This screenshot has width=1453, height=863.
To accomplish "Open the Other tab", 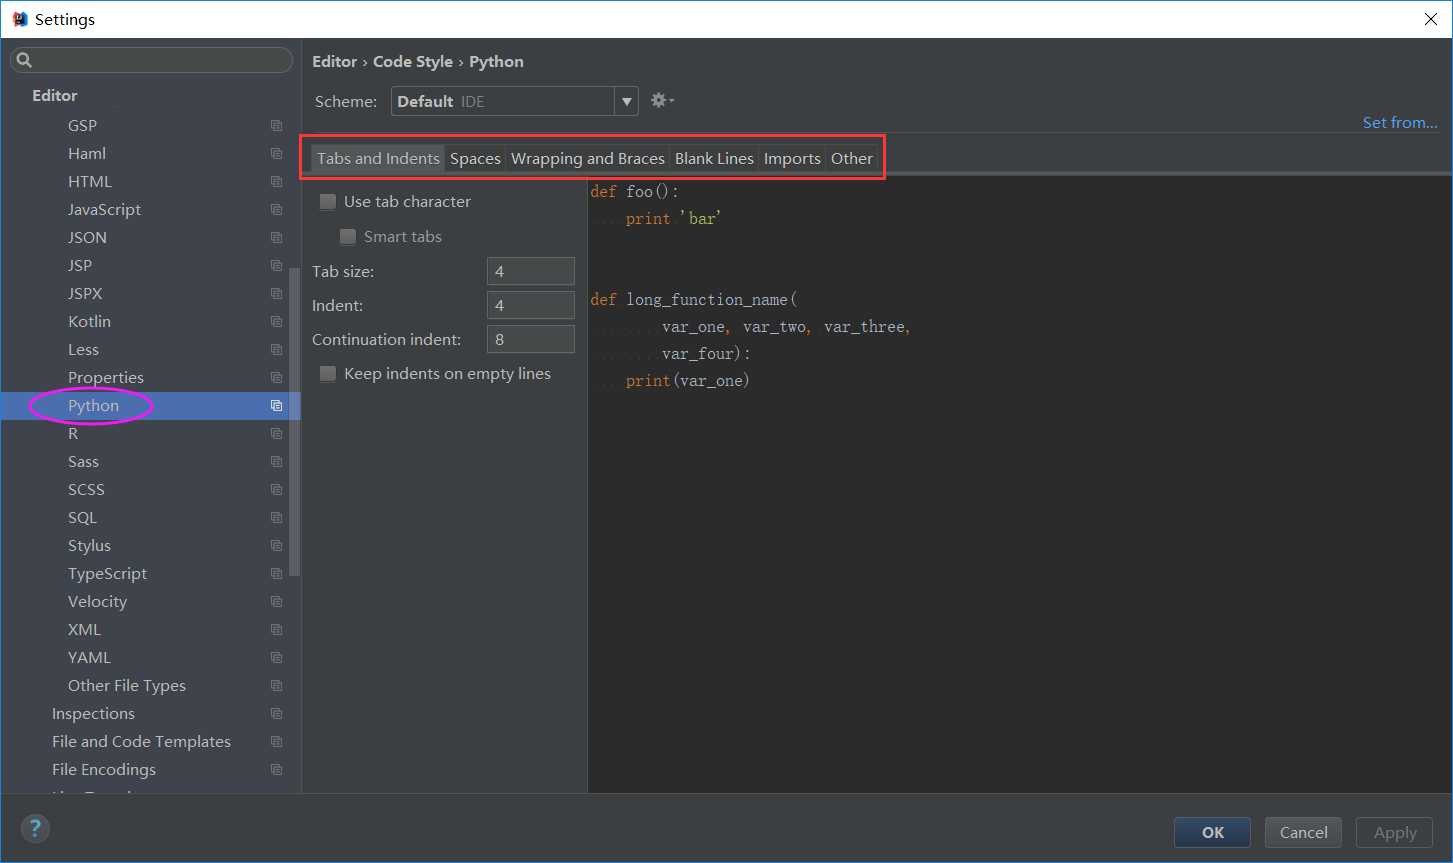I will (852, 158).
